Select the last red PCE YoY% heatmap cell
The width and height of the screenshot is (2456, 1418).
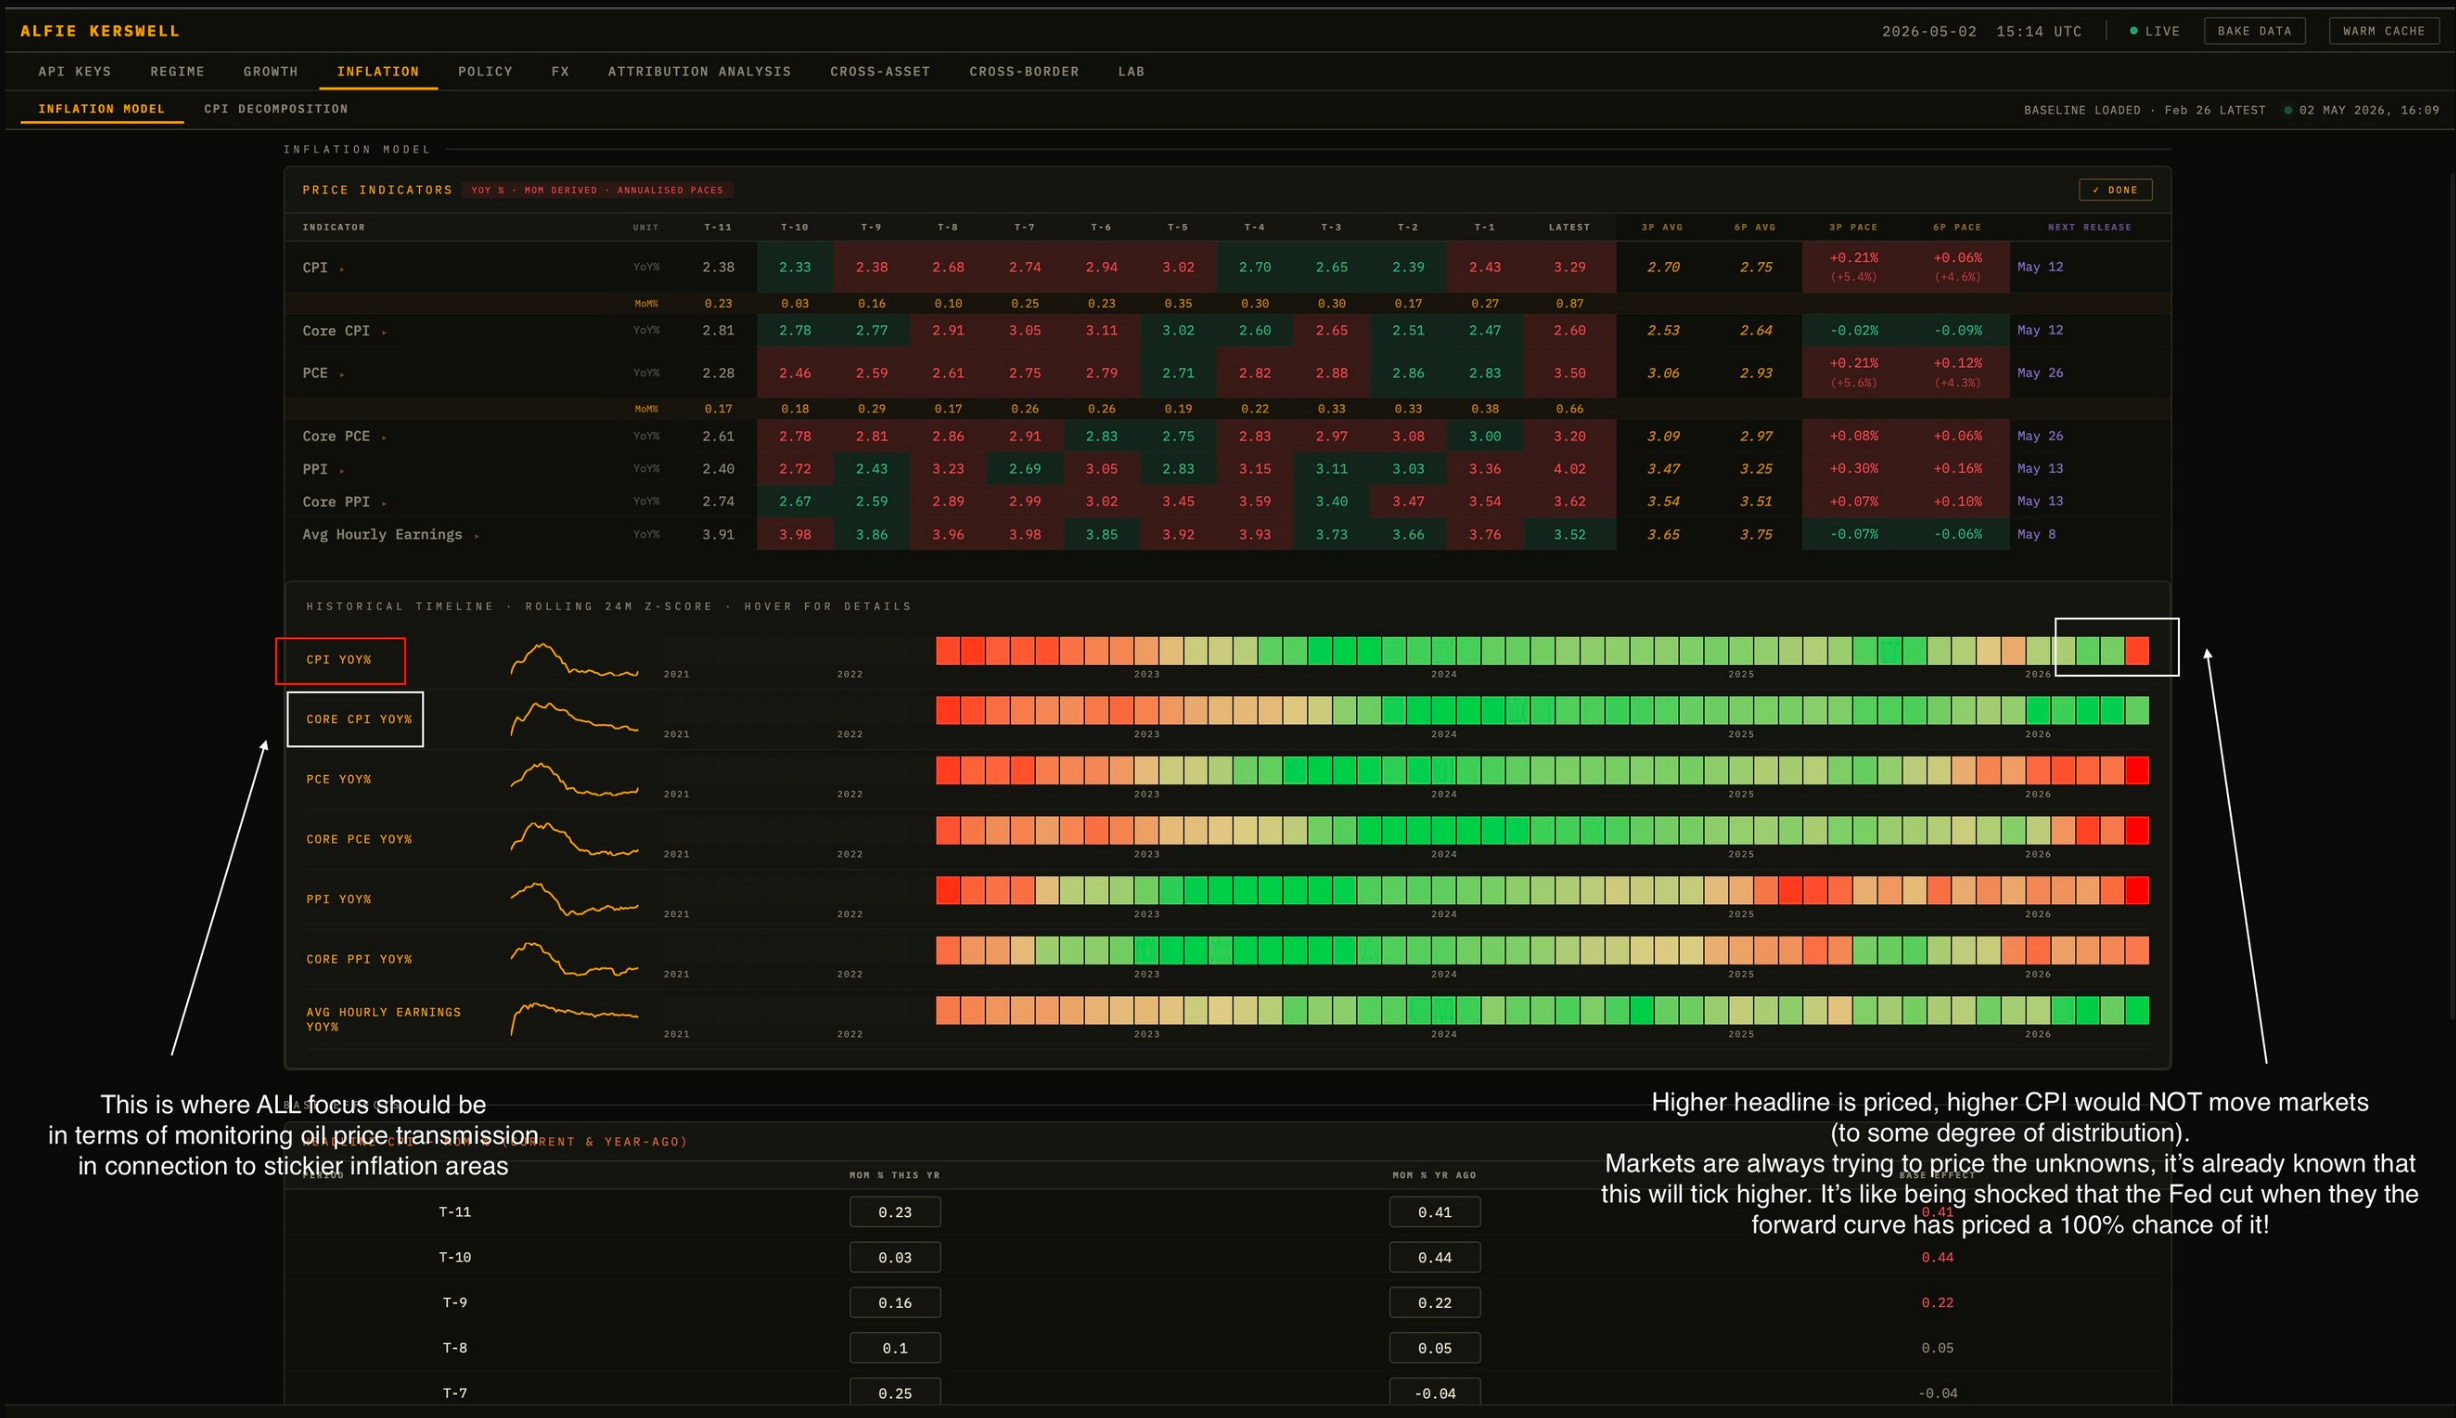(2137, 770)
